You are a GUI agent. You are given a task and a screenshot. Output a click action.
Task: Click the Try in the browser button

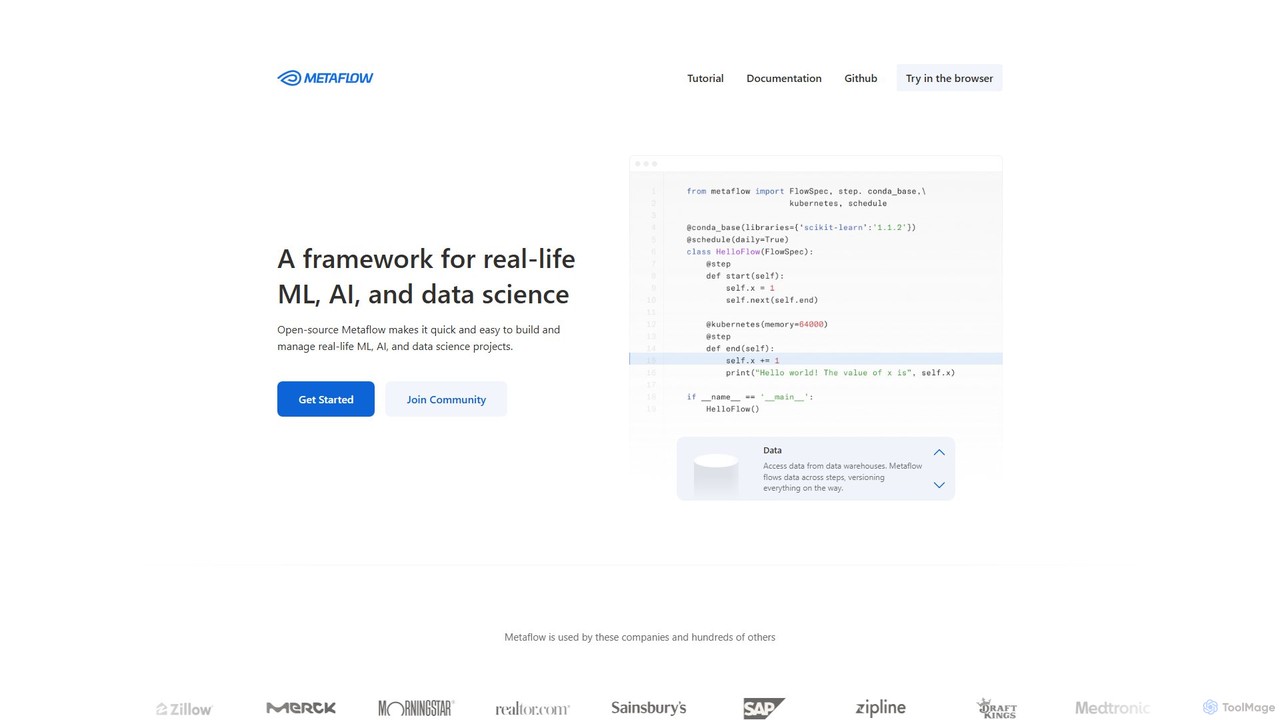point(949,78)
